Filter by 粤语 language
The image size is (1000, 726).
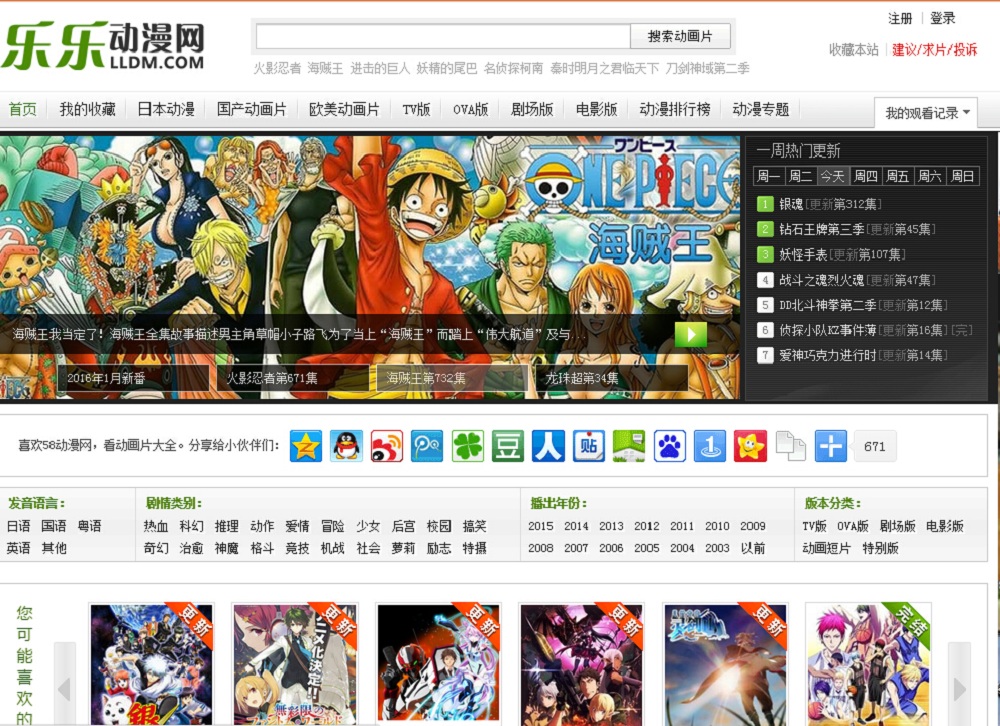tap(89, 526)
